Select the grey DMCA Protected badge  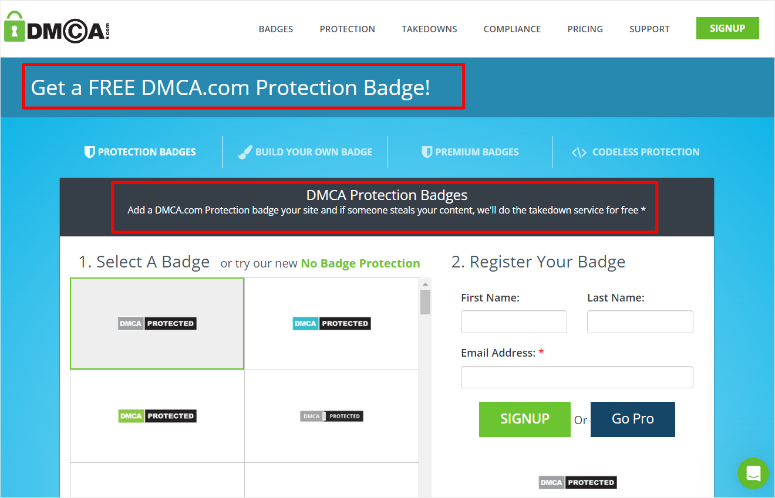pos(157,324)
